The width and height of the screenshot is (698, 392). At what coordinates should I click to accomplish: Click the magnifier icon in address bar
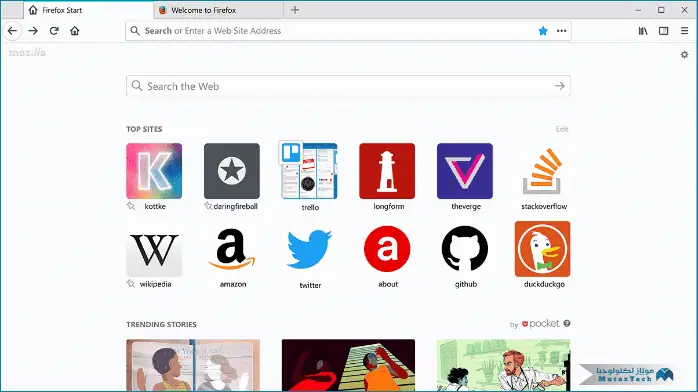[135, 30]
